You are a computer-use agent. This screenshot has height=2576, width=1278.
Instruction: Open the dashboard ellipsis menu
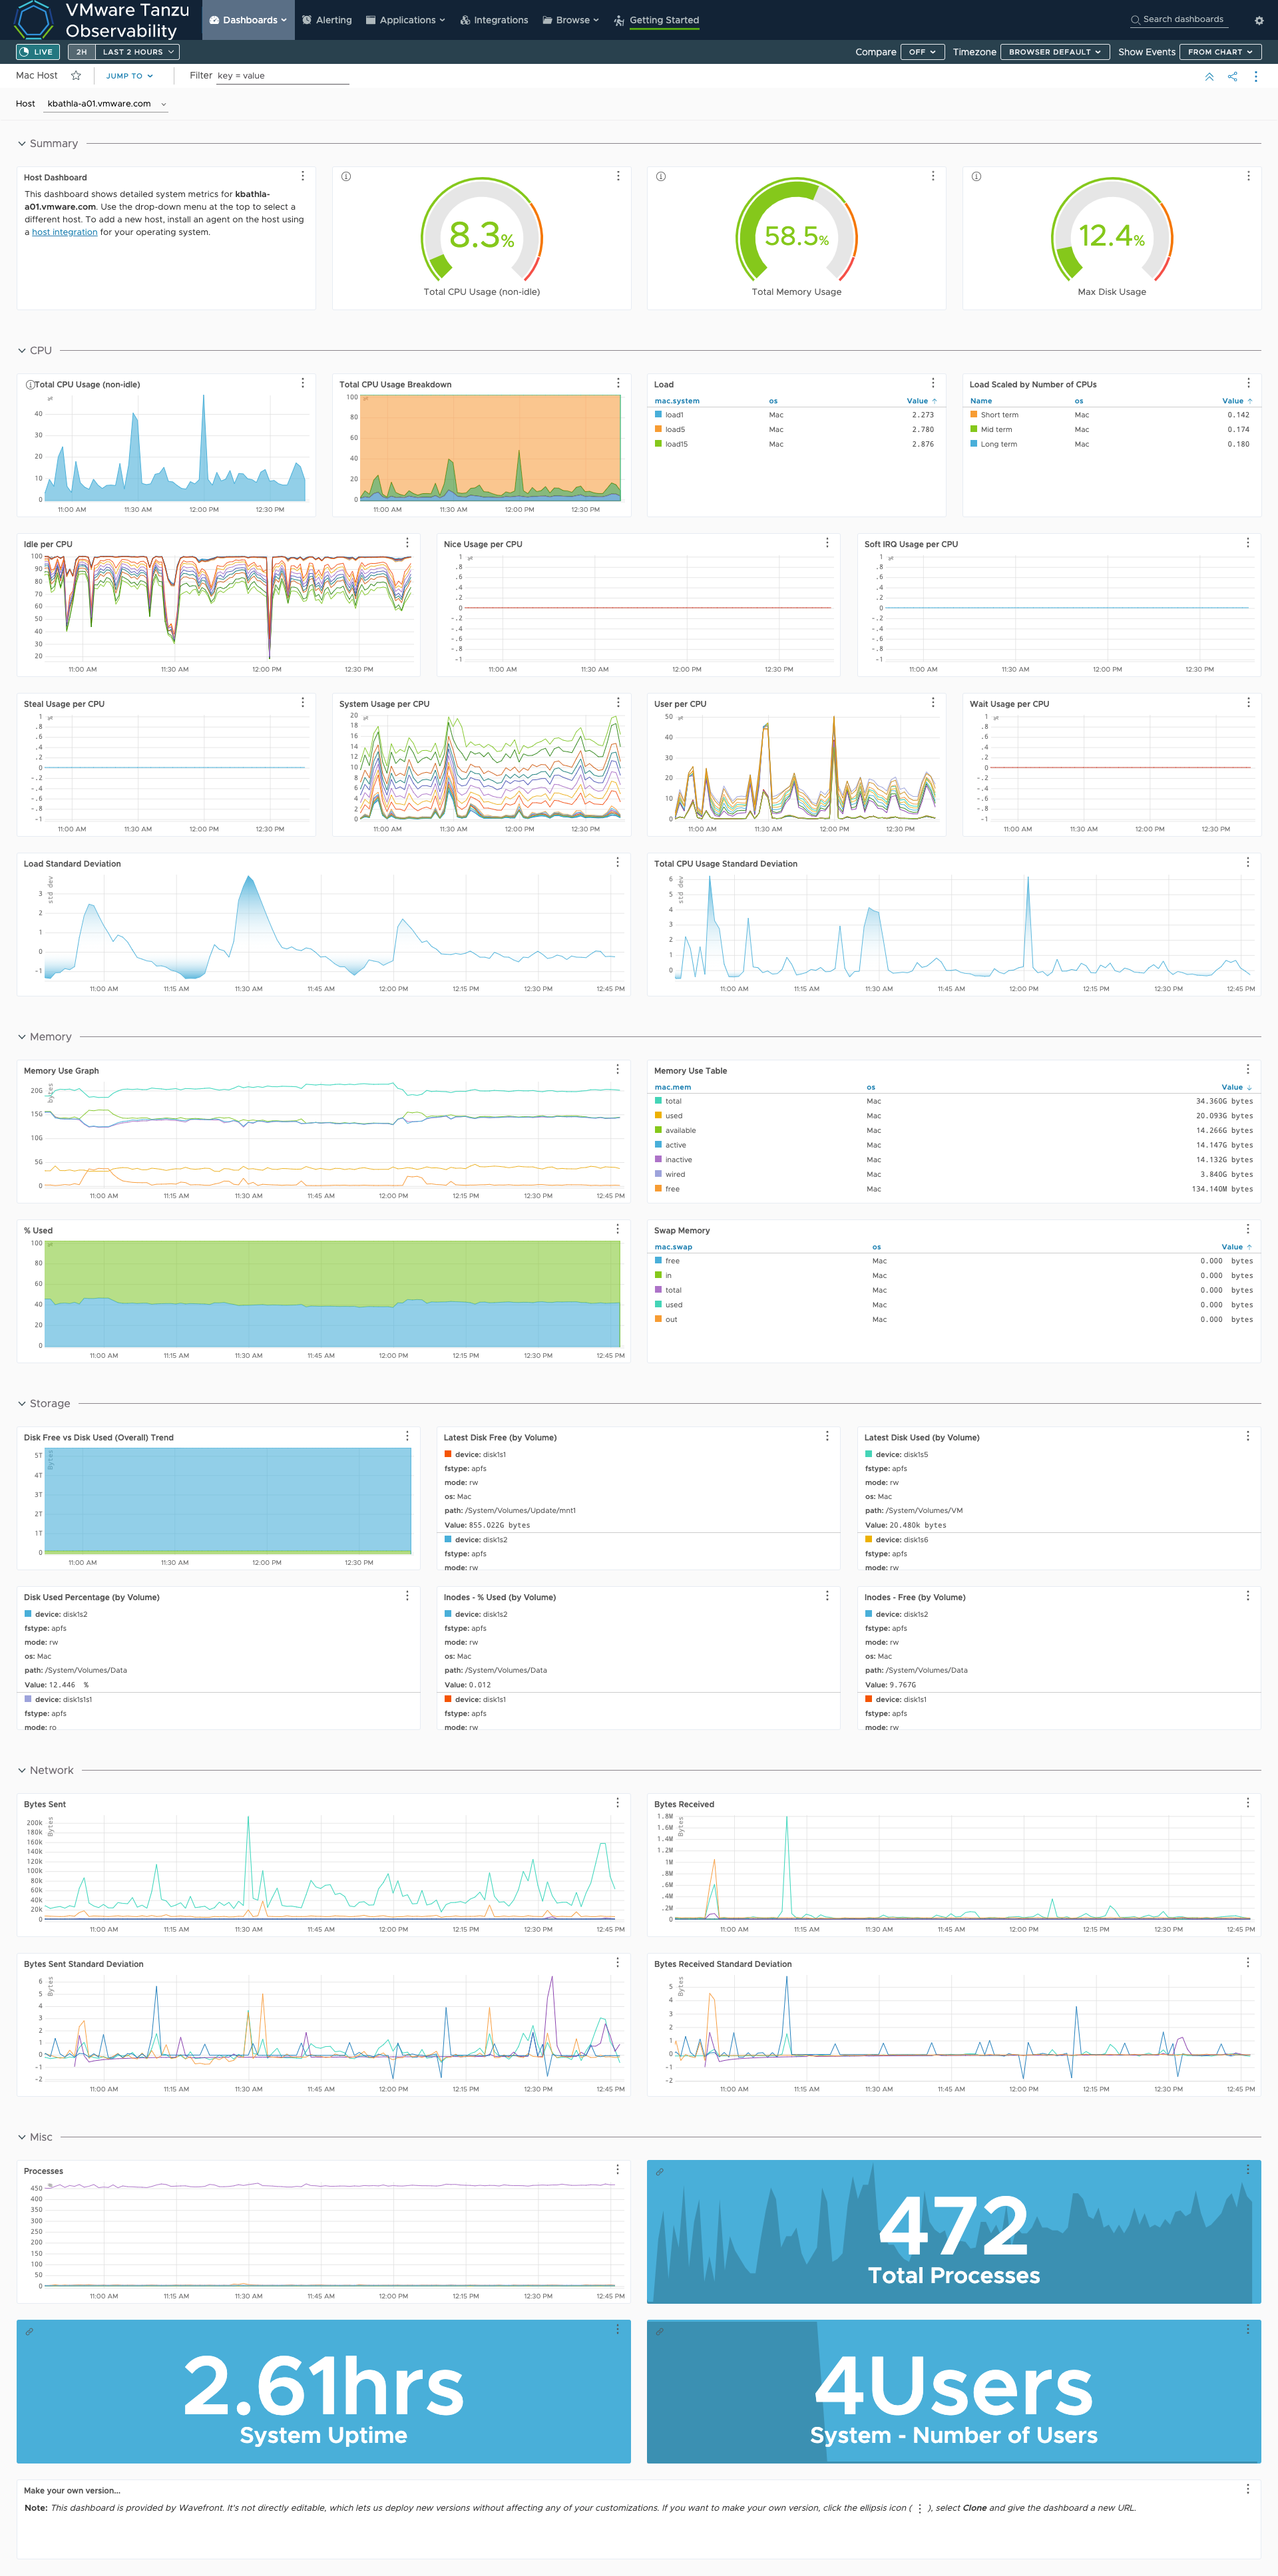click(x=1255, y=77)
